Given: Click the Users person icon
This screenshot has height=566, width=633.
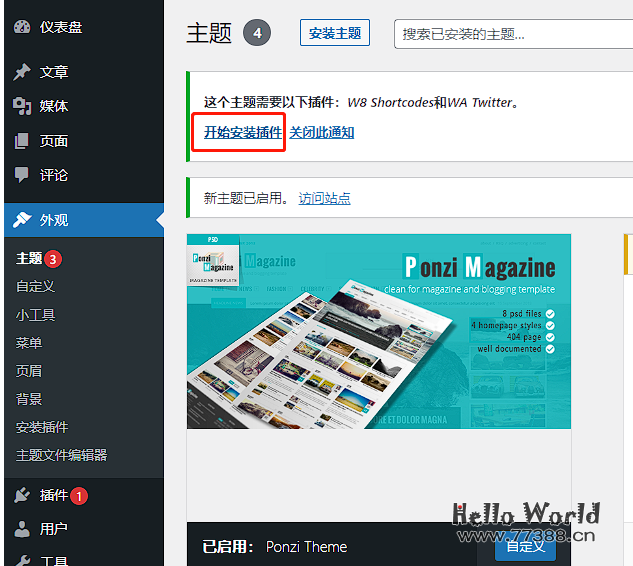Looking at the screenshot, I should tap(22, 529).
